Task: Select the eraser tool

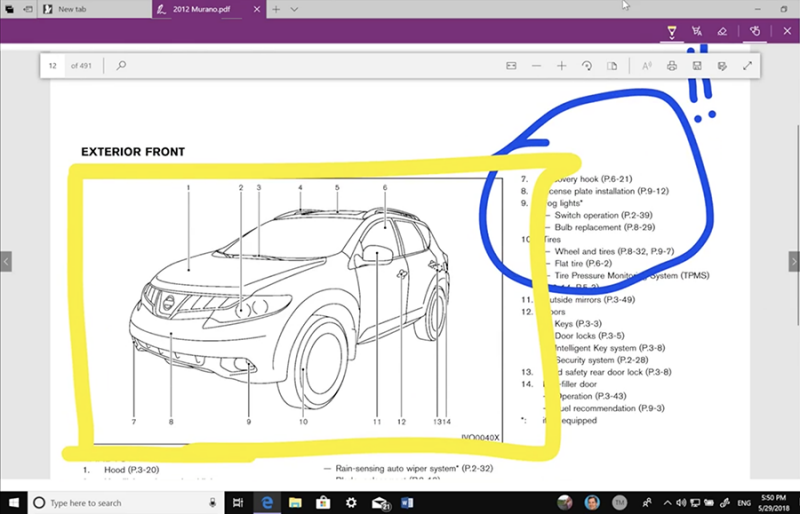Action: click(x=722, y=31)
